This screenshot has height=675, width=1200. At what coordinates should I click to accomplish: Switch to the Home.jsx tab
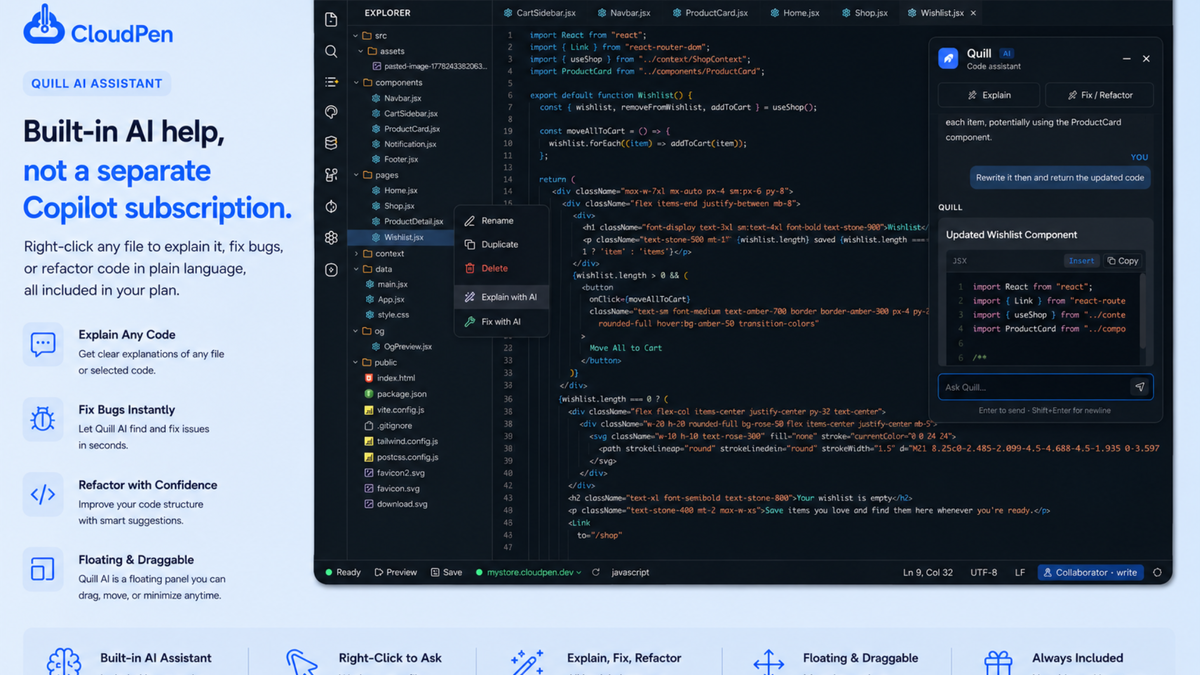(x=795, y=13)
